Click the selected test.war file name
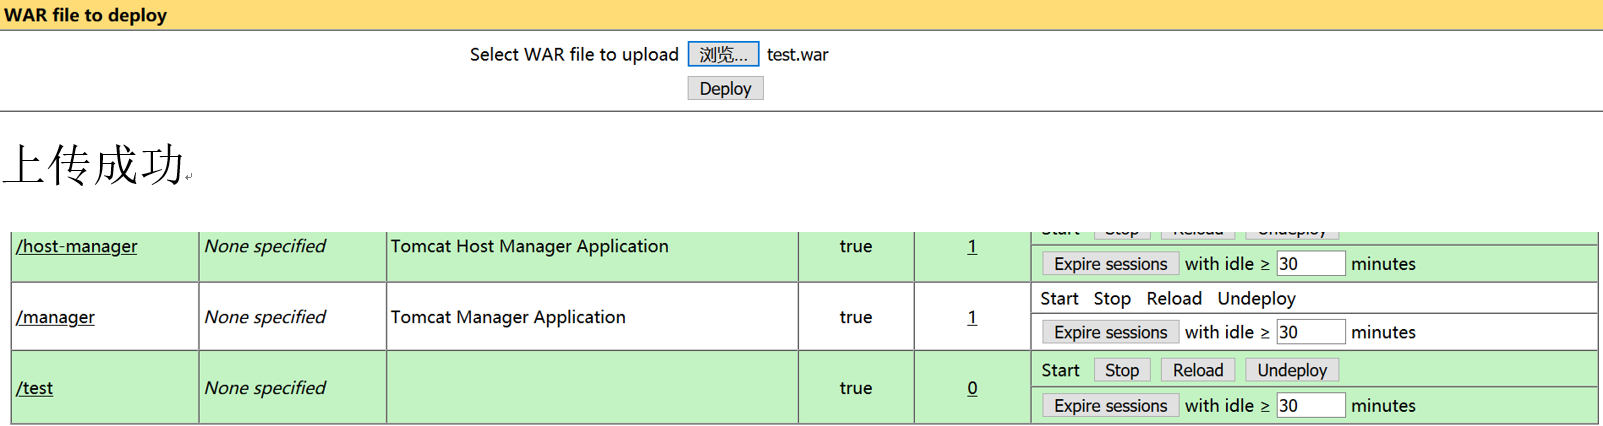 coord(797,55)
